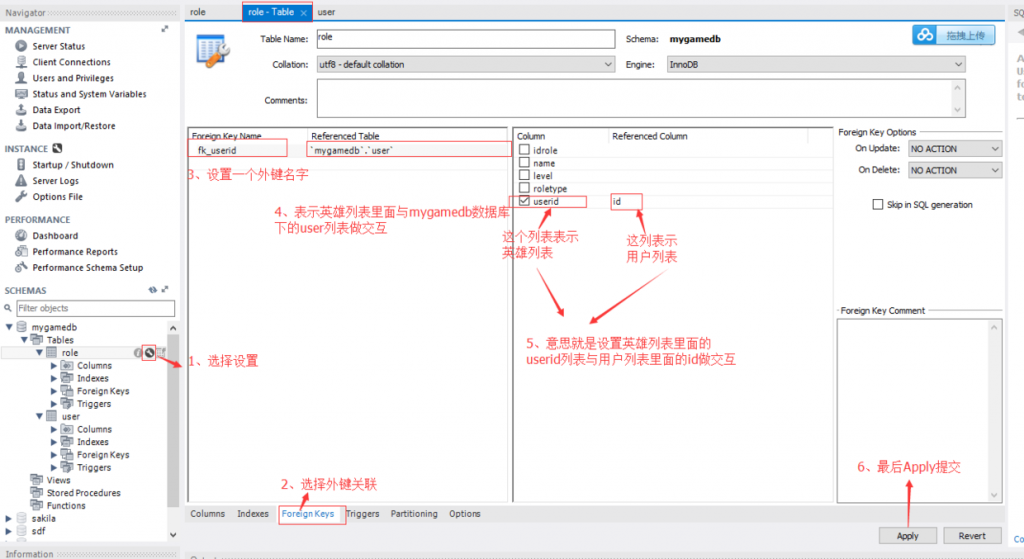Open the Triggers tab at bottom
This screenshot has width=1024, height=559.
pyautogui.click(x=363, y=514)
